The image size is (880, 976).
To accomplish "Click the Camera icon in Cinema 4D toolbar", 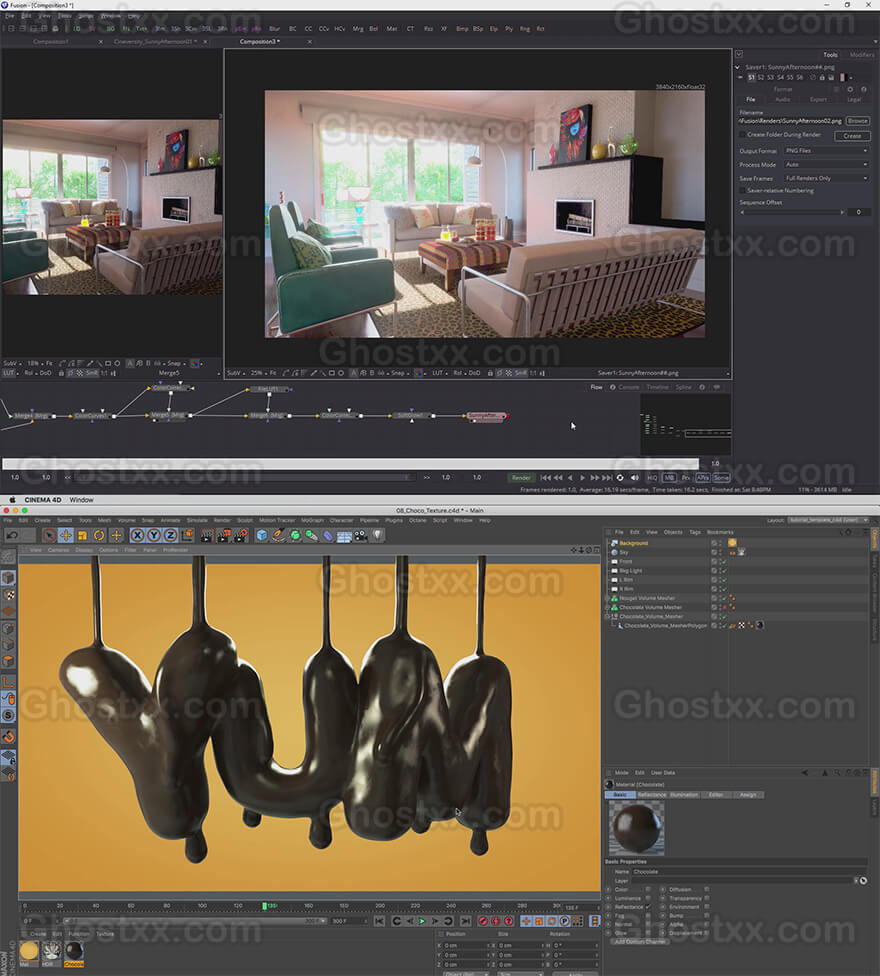I will click(360, 535).
